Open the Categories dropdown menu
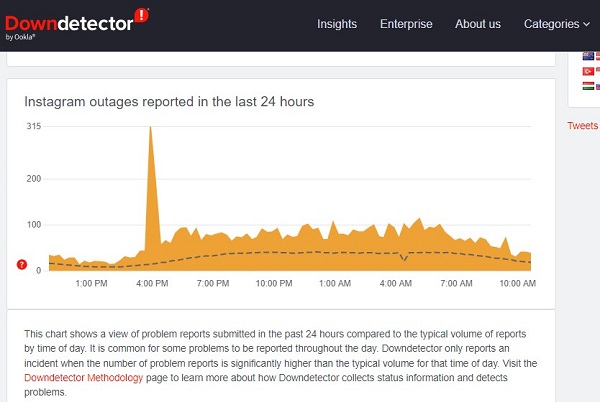Screen dimensions: 600x402 coord(557,24)
